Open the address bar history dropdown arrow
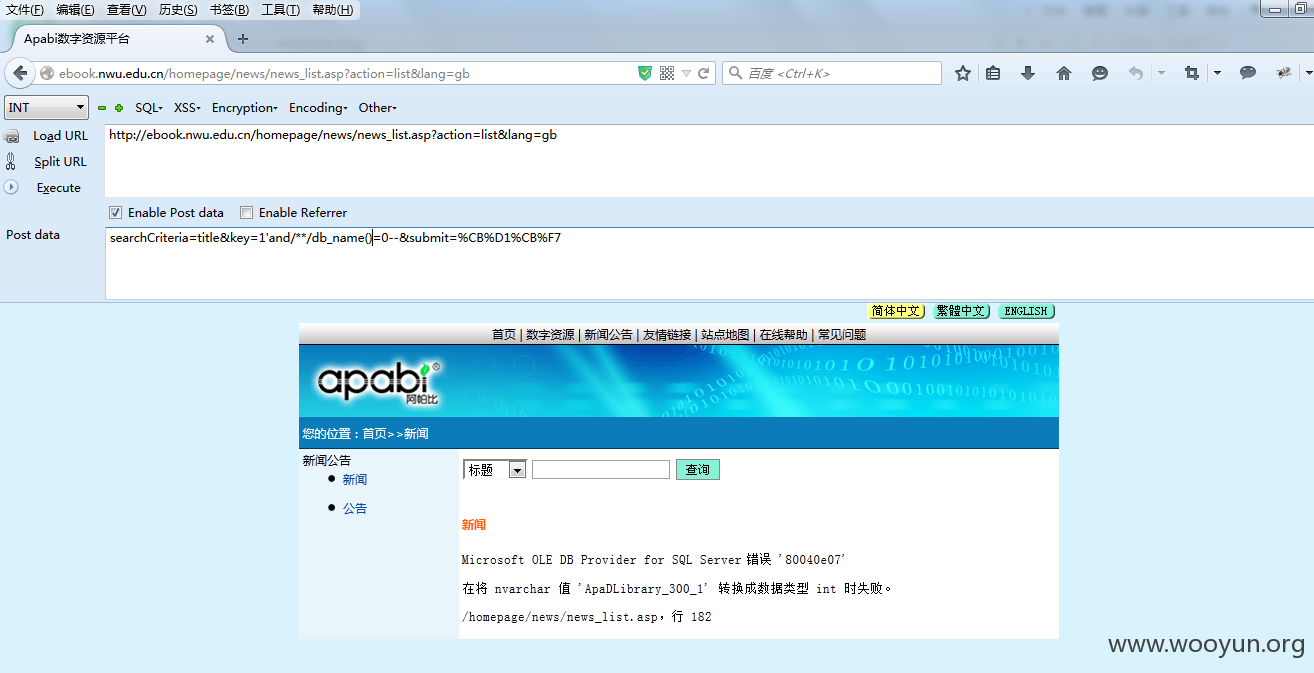This screenshot has height=673, width=1314. pyautogui.click(x=686, y=73)
